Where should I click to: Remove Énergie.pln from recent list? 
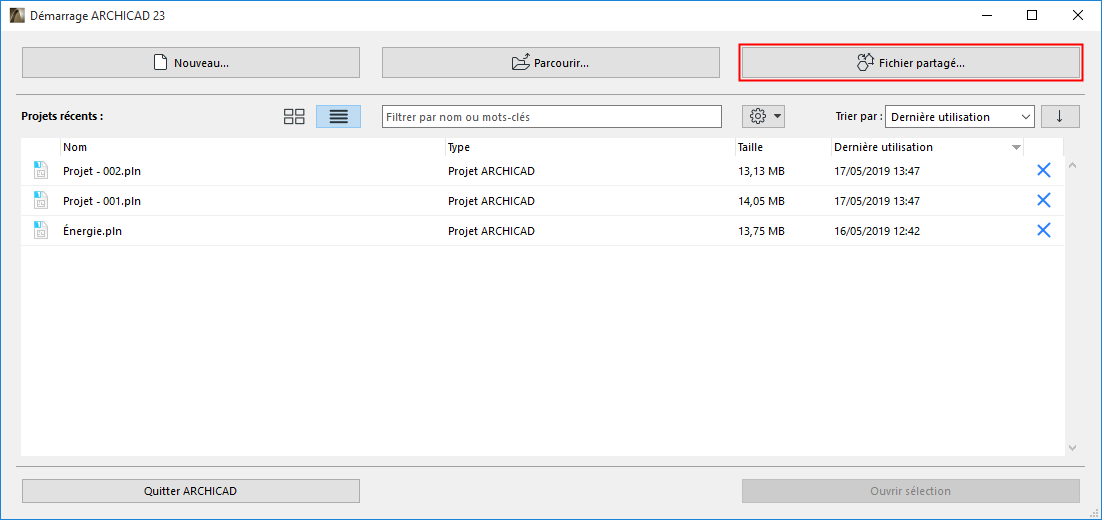pyautogui.click(x=1044, y=230)
